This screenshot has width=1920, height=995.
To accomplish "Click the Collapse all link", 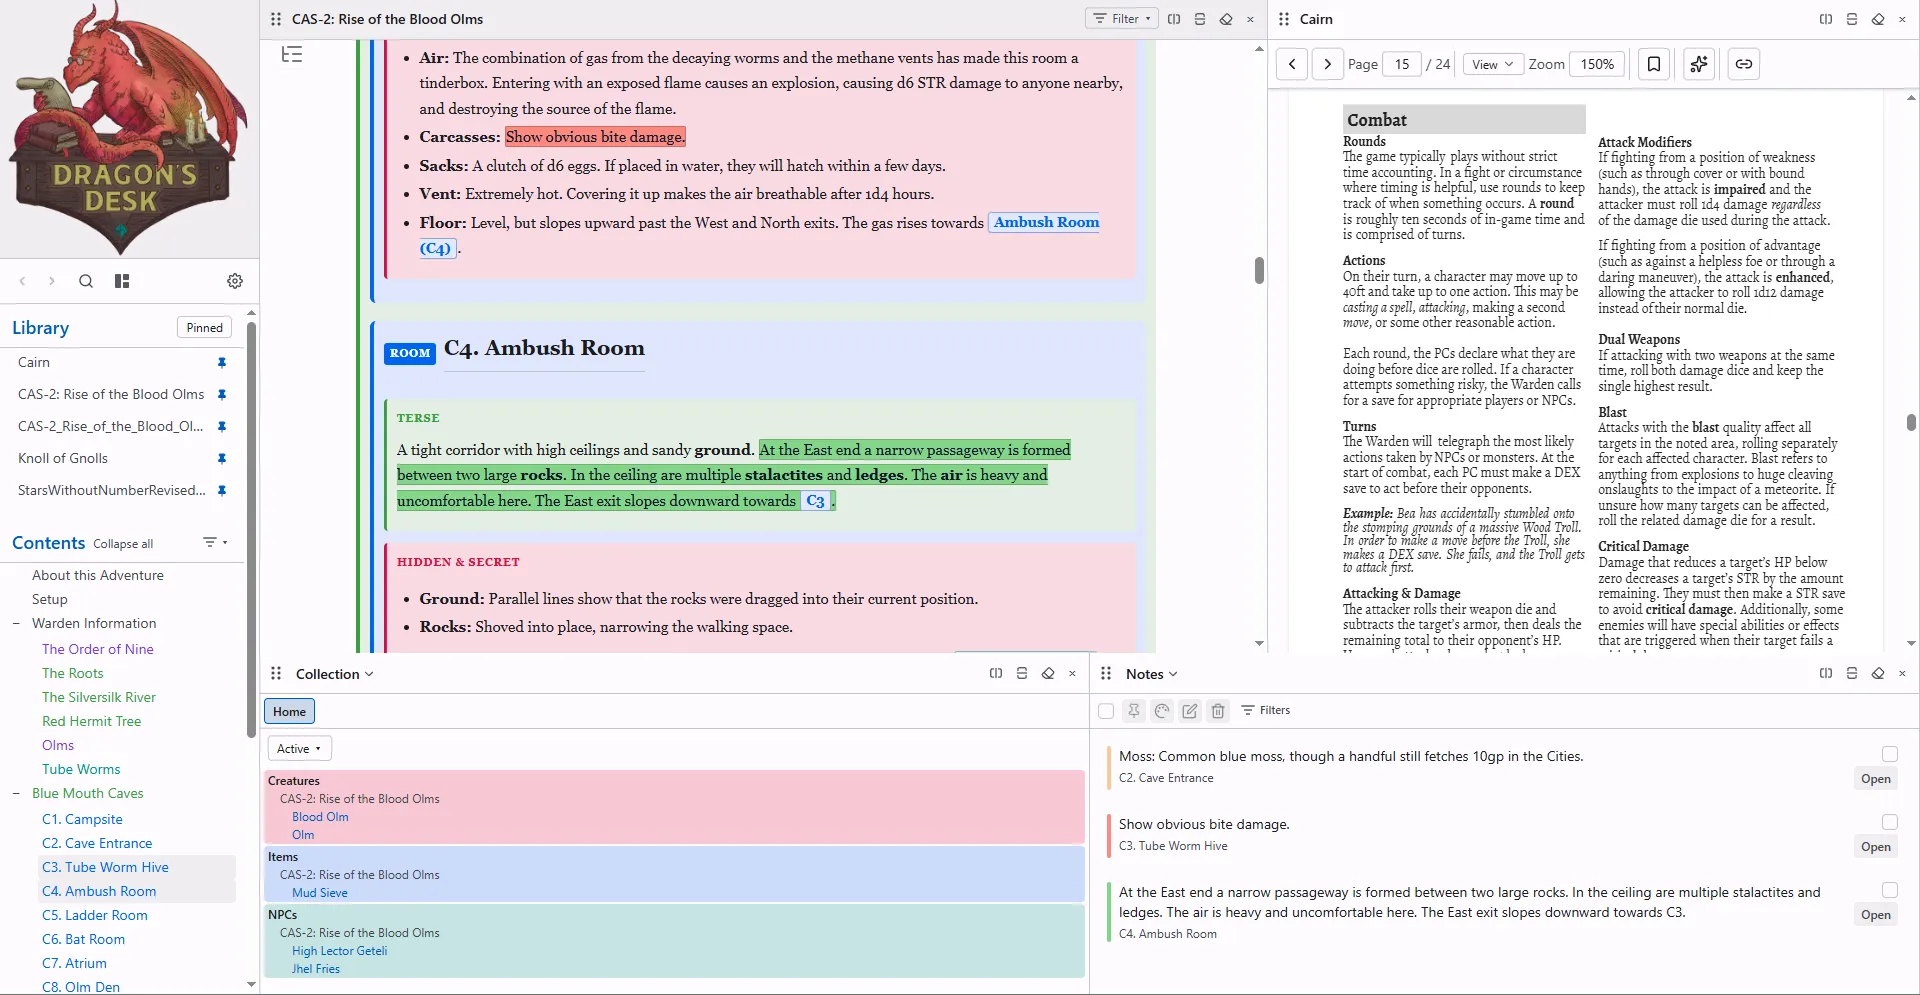I will click(x=123, y=544).
